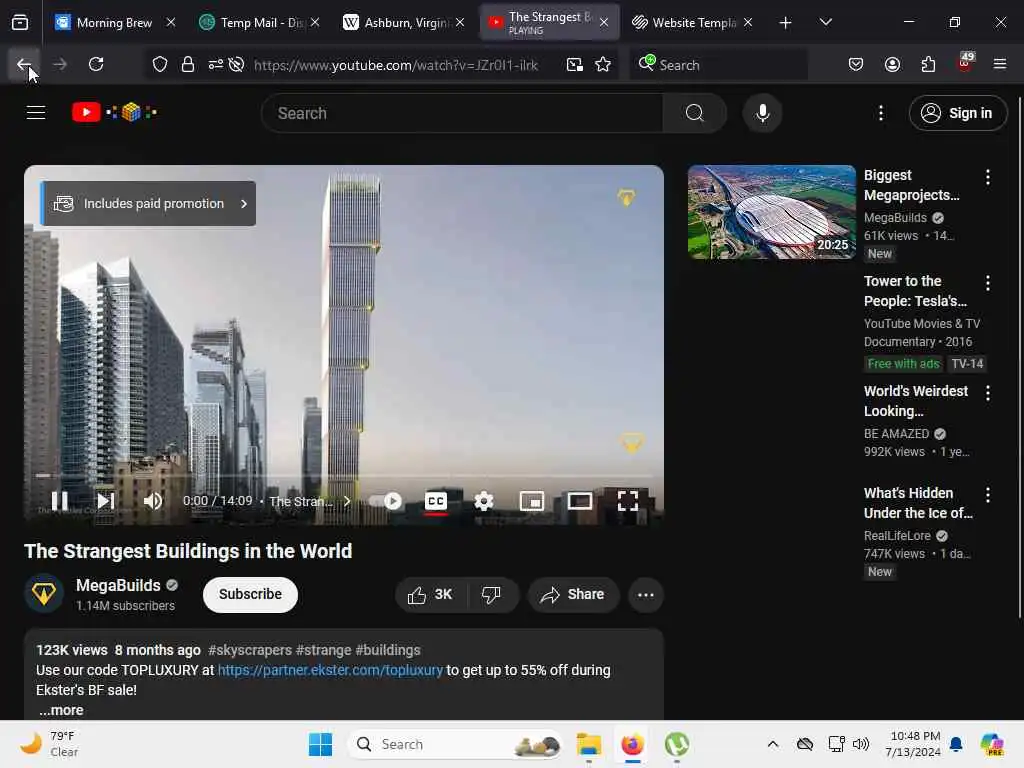Open Firefox View tab icon
The width and height of the screenshot is (1024, 768).
point(20,23)
